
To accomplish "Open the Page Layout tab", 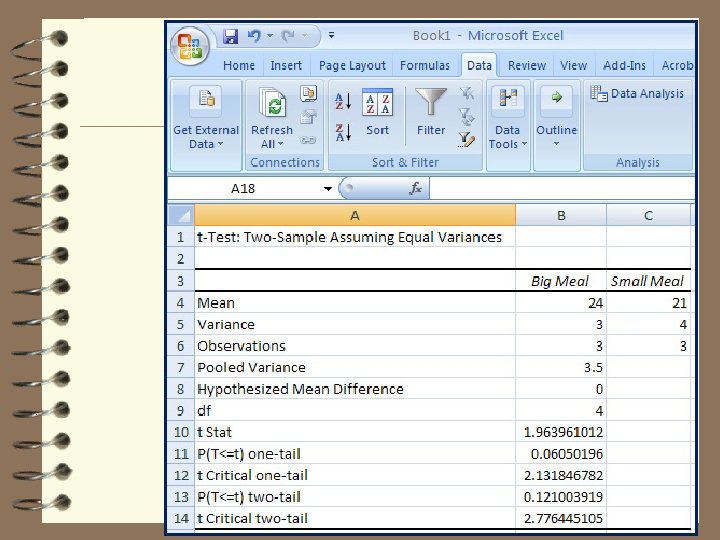I will [352, 66].
